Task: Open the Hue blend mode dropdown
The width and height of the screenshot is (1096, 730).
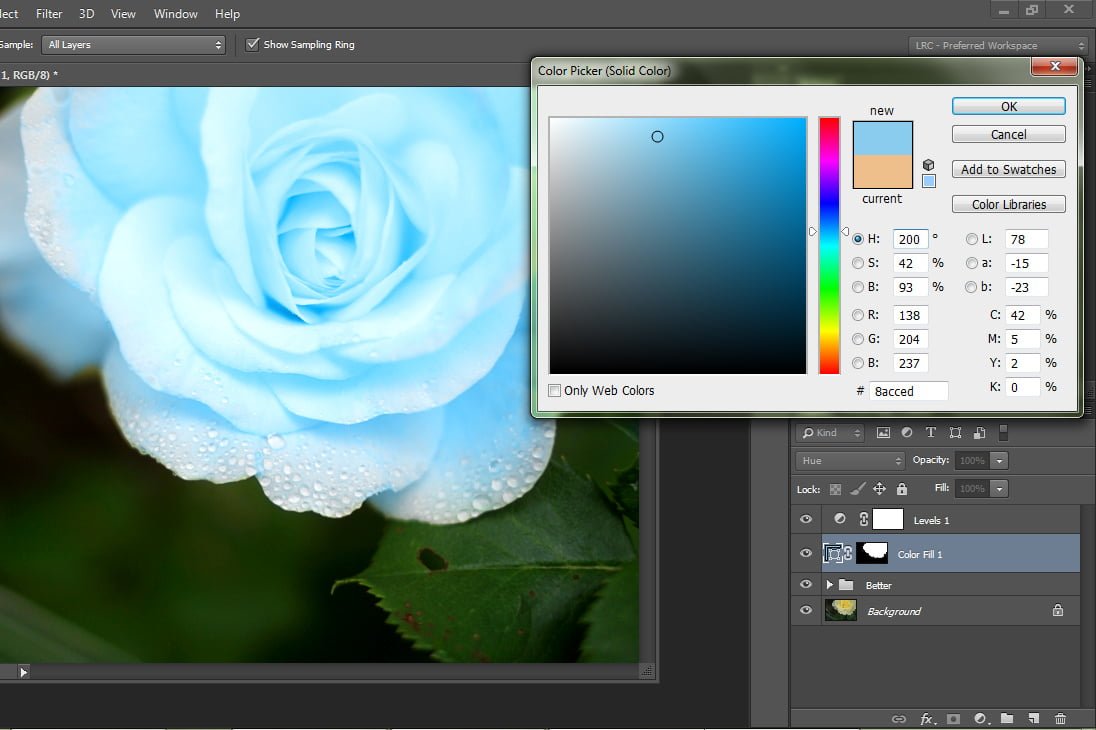Action: 850,460
